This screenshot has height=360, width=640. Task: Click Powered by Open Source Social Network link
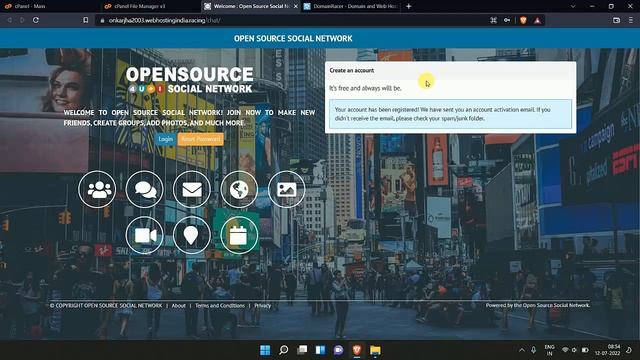538,305
